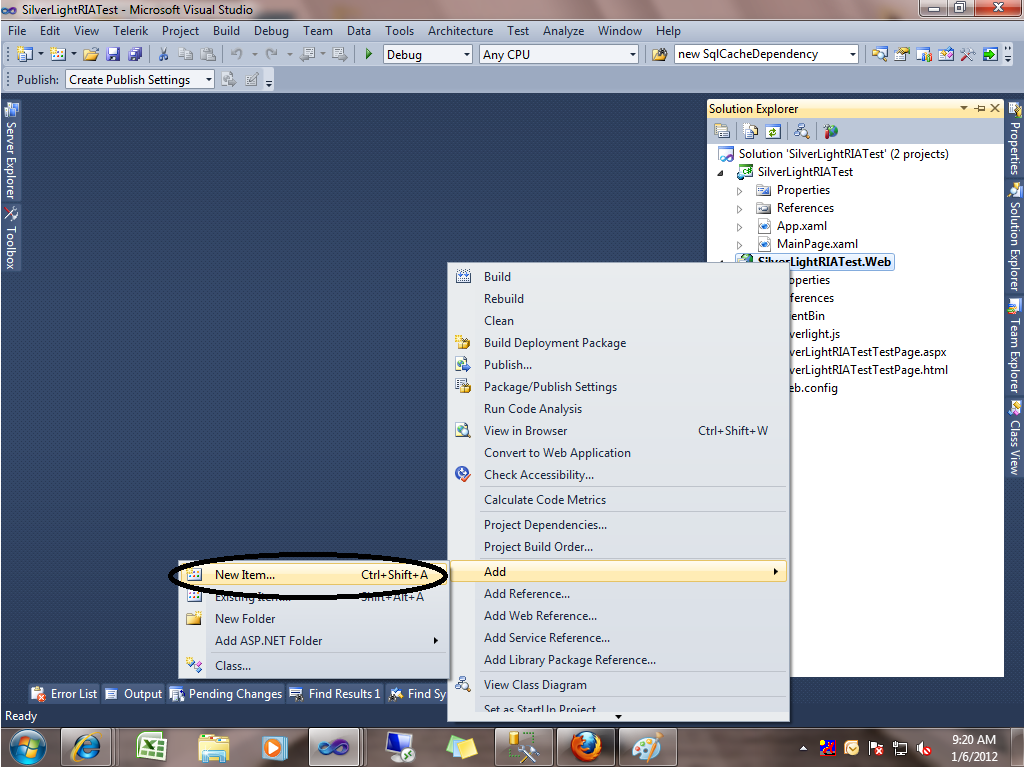Open the Error List panel

64,693
